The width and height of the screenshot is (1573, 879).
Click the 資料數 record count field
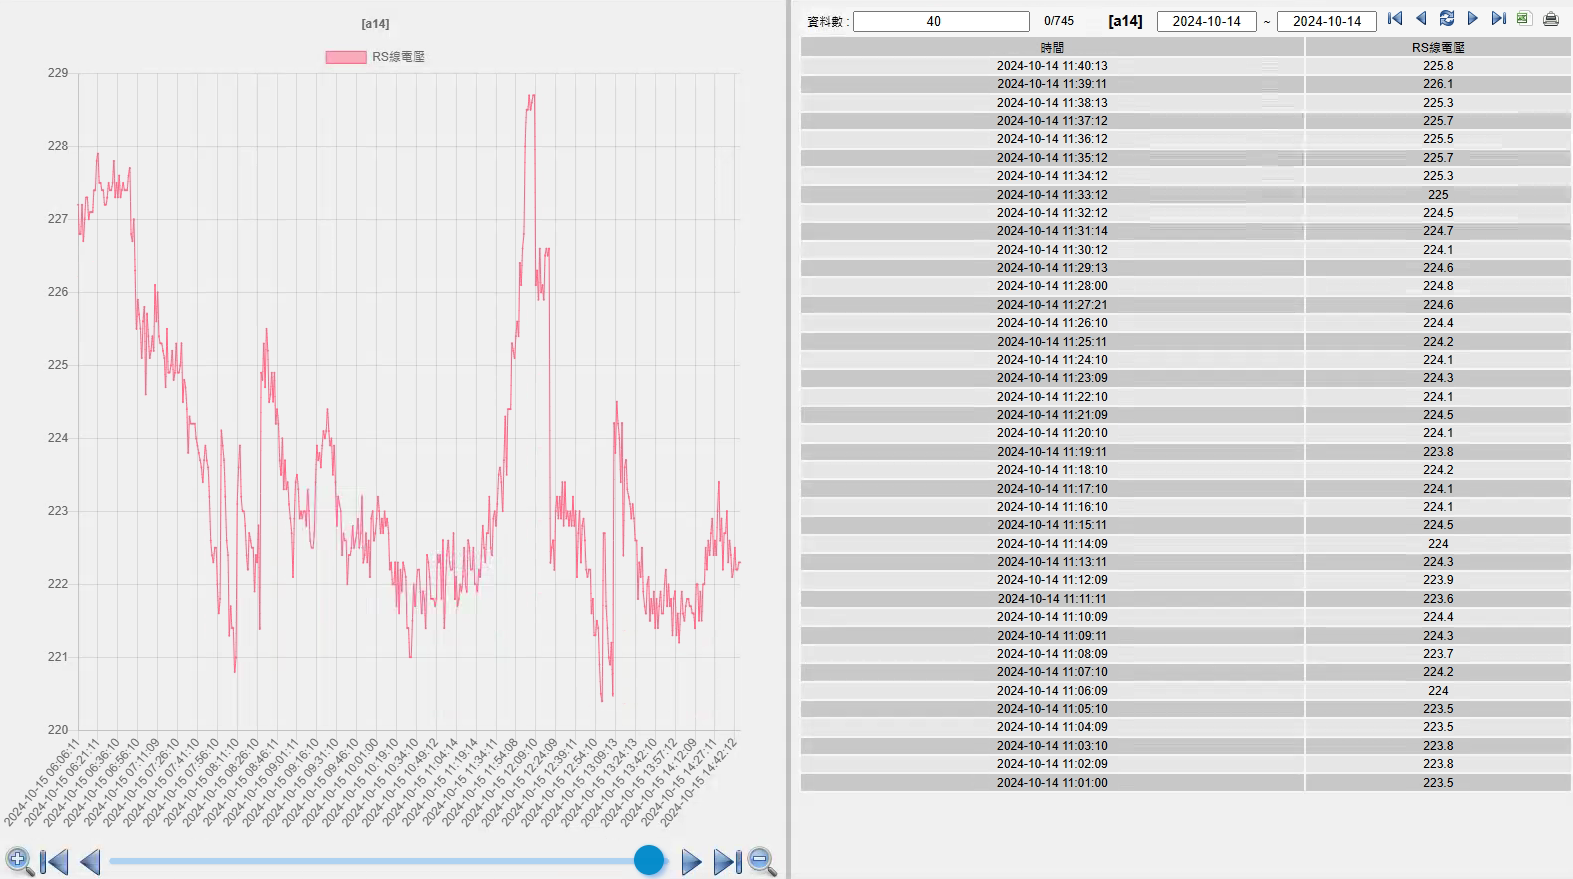pyautogui.click(x=940, y=21)
